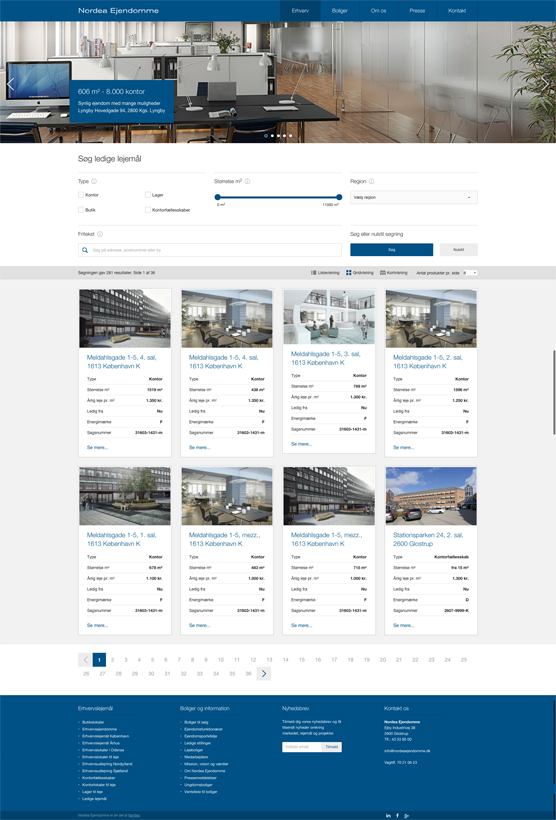Image resolution: width=556 pixels, height=820 pixels.
Task: Click the blue Søg button
Action: click(x=392, y=250)
